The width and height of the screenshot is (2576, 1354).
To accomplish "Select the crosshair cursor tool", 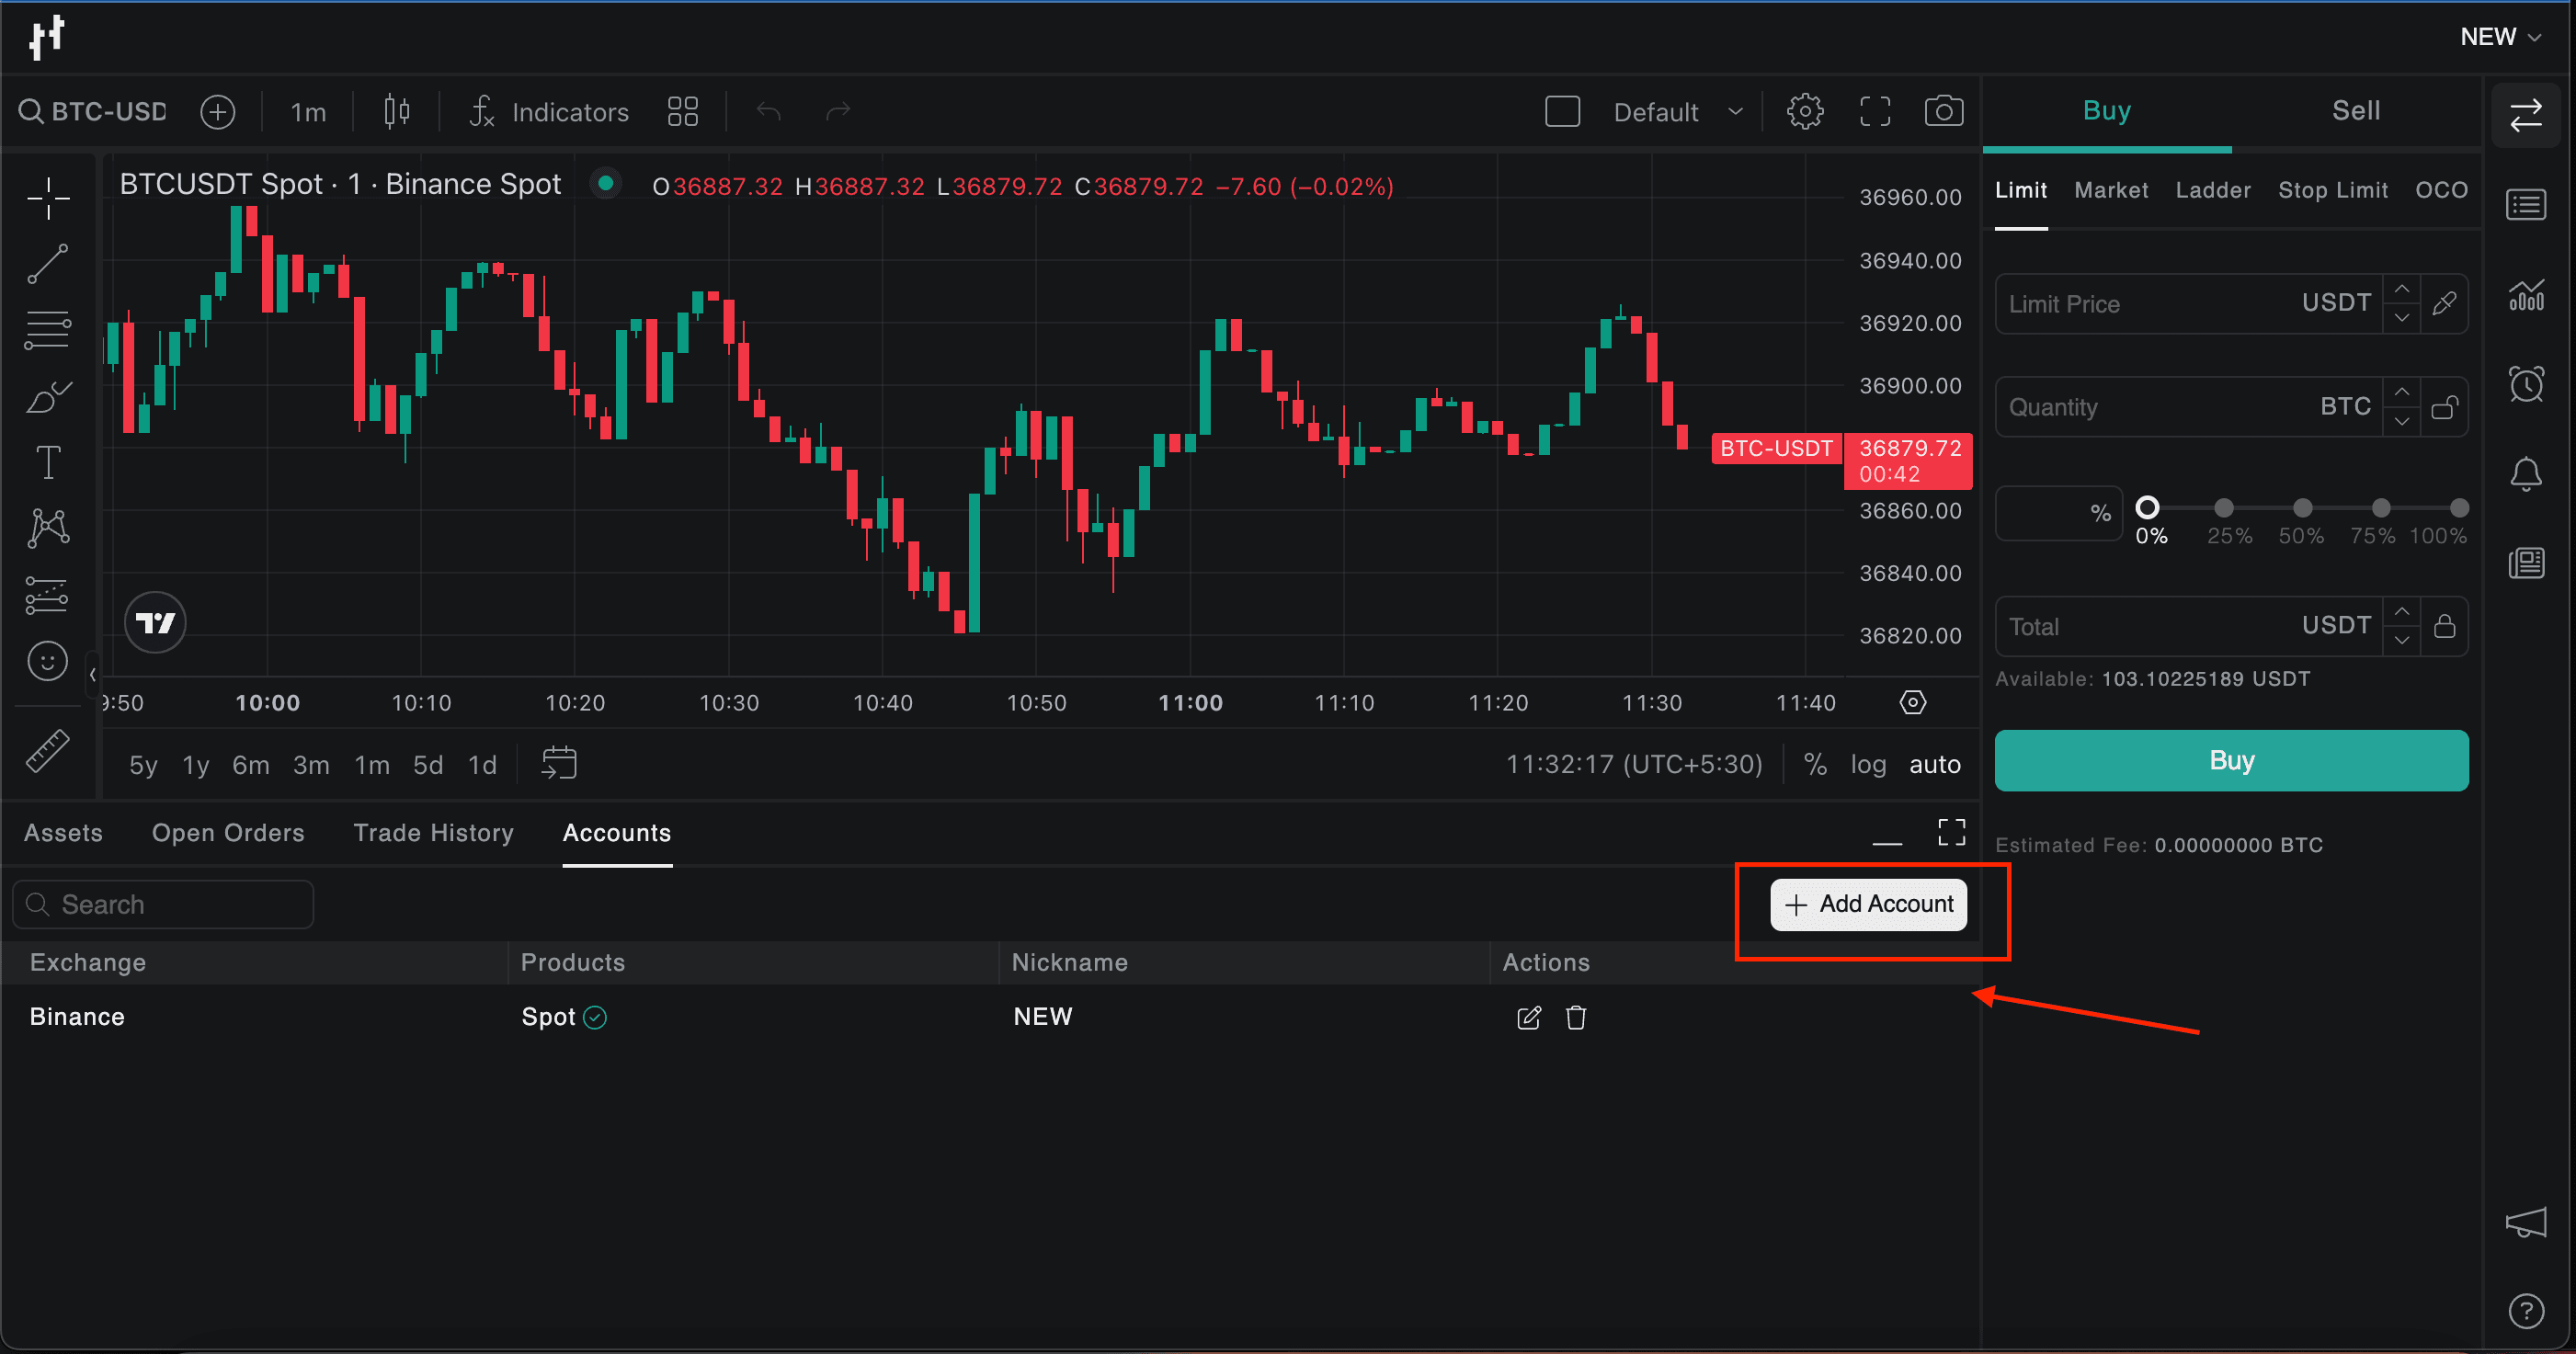I will [47, 197].
